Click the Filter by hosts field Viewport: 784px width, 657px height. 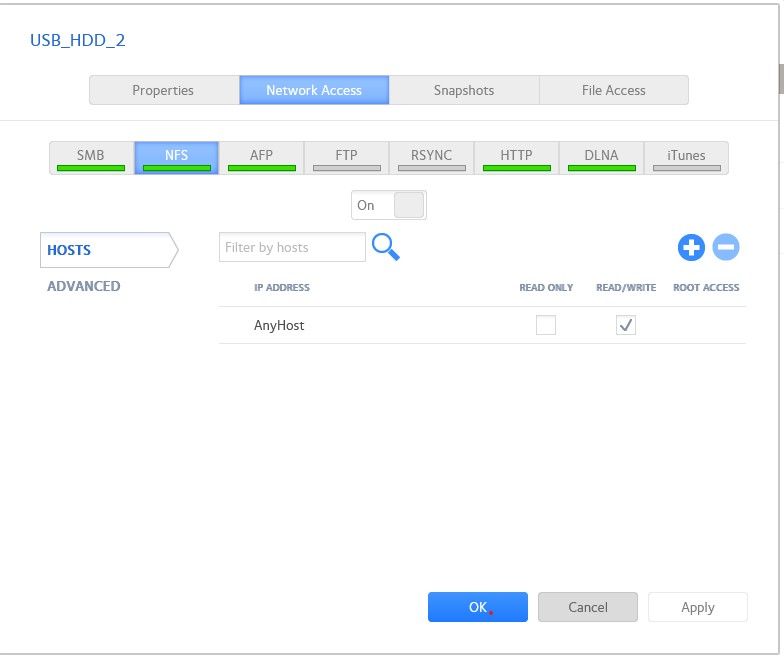click(x=292, y=248)
